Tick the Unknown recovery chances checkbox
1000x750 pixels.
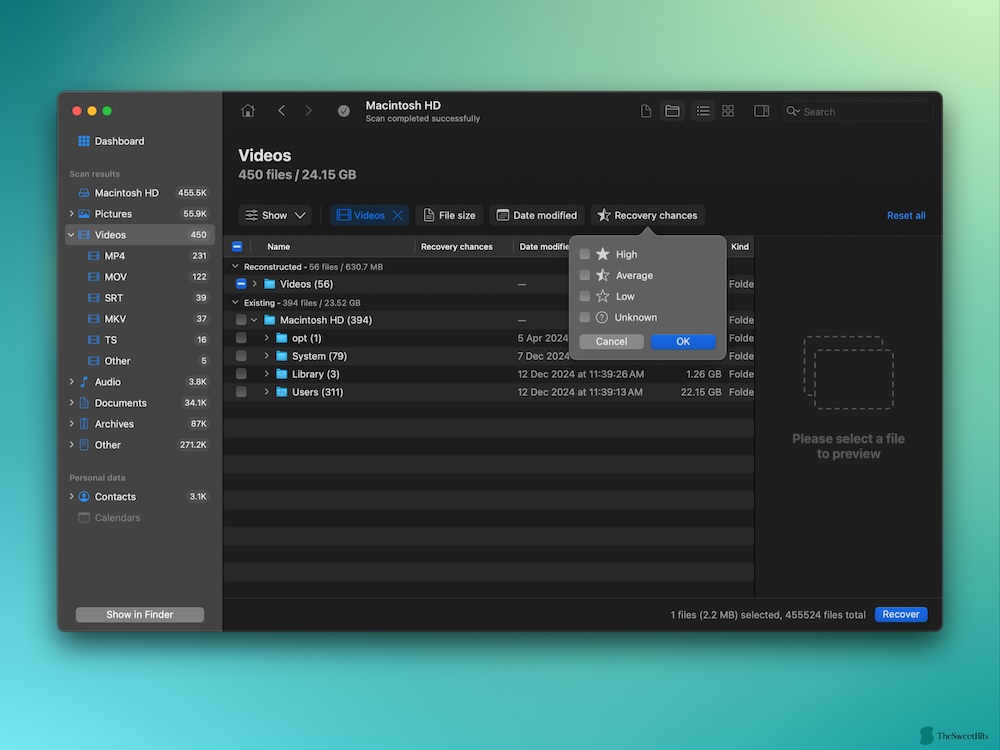tap(585, 317)
